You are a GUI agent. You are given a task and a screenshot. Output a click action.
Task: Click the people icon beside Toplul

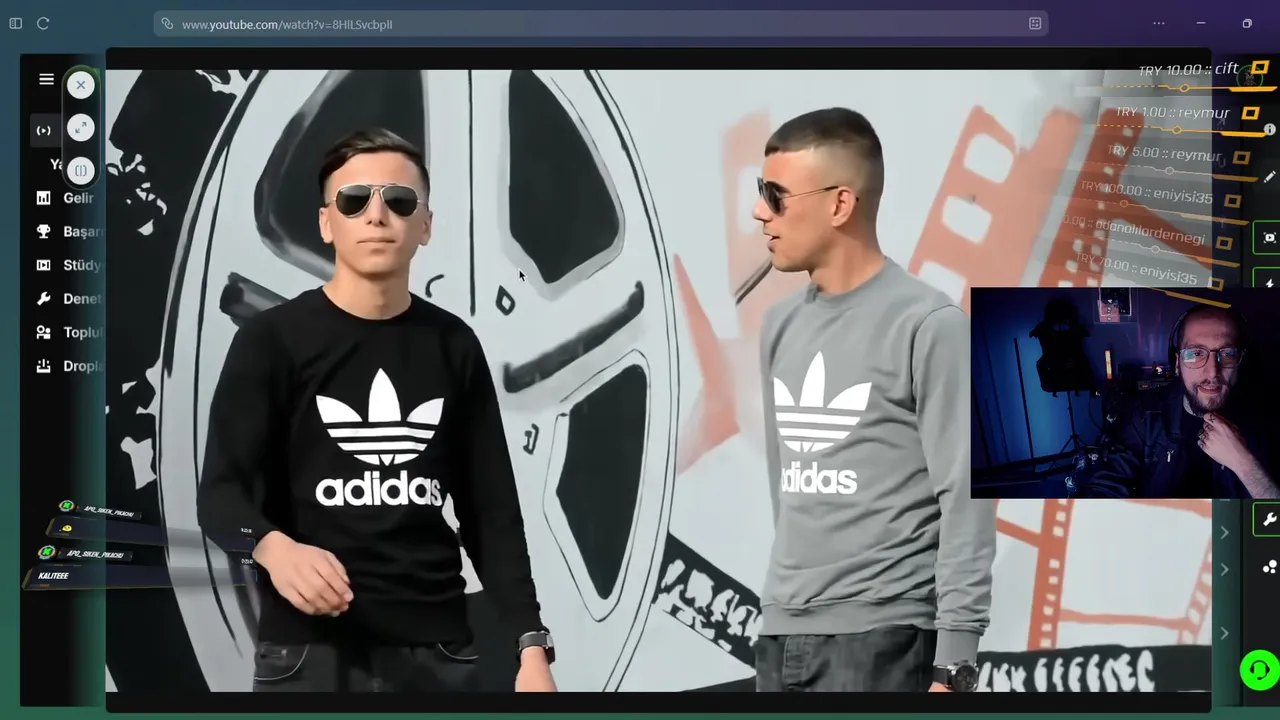coord(43,332)
